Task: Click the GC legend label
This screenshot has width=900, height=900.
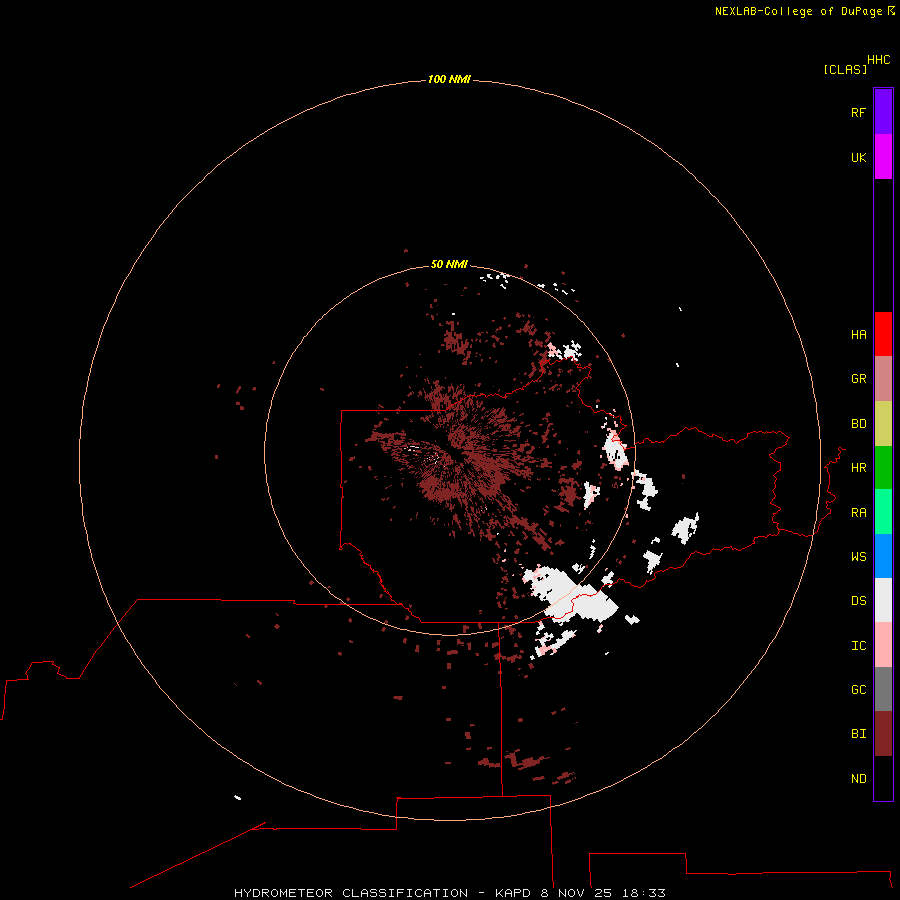Action: pos(858,690)
